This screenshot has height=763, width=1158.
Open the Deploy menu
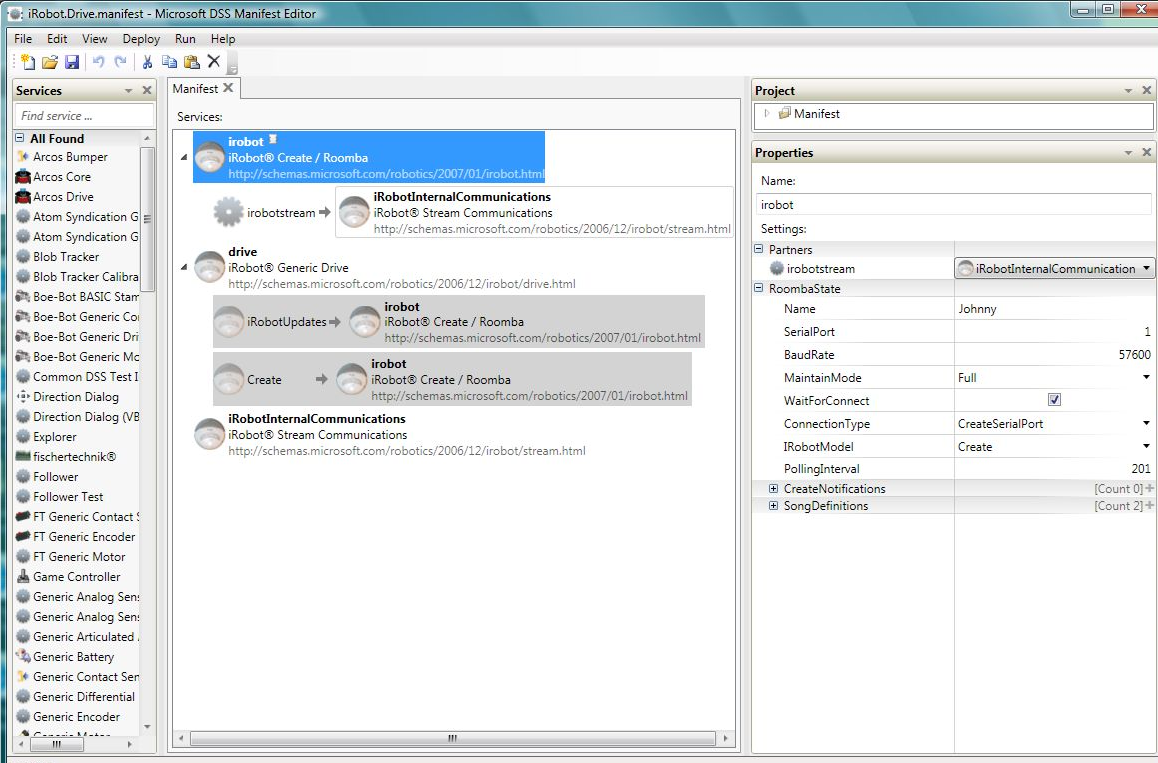(141, 39)
